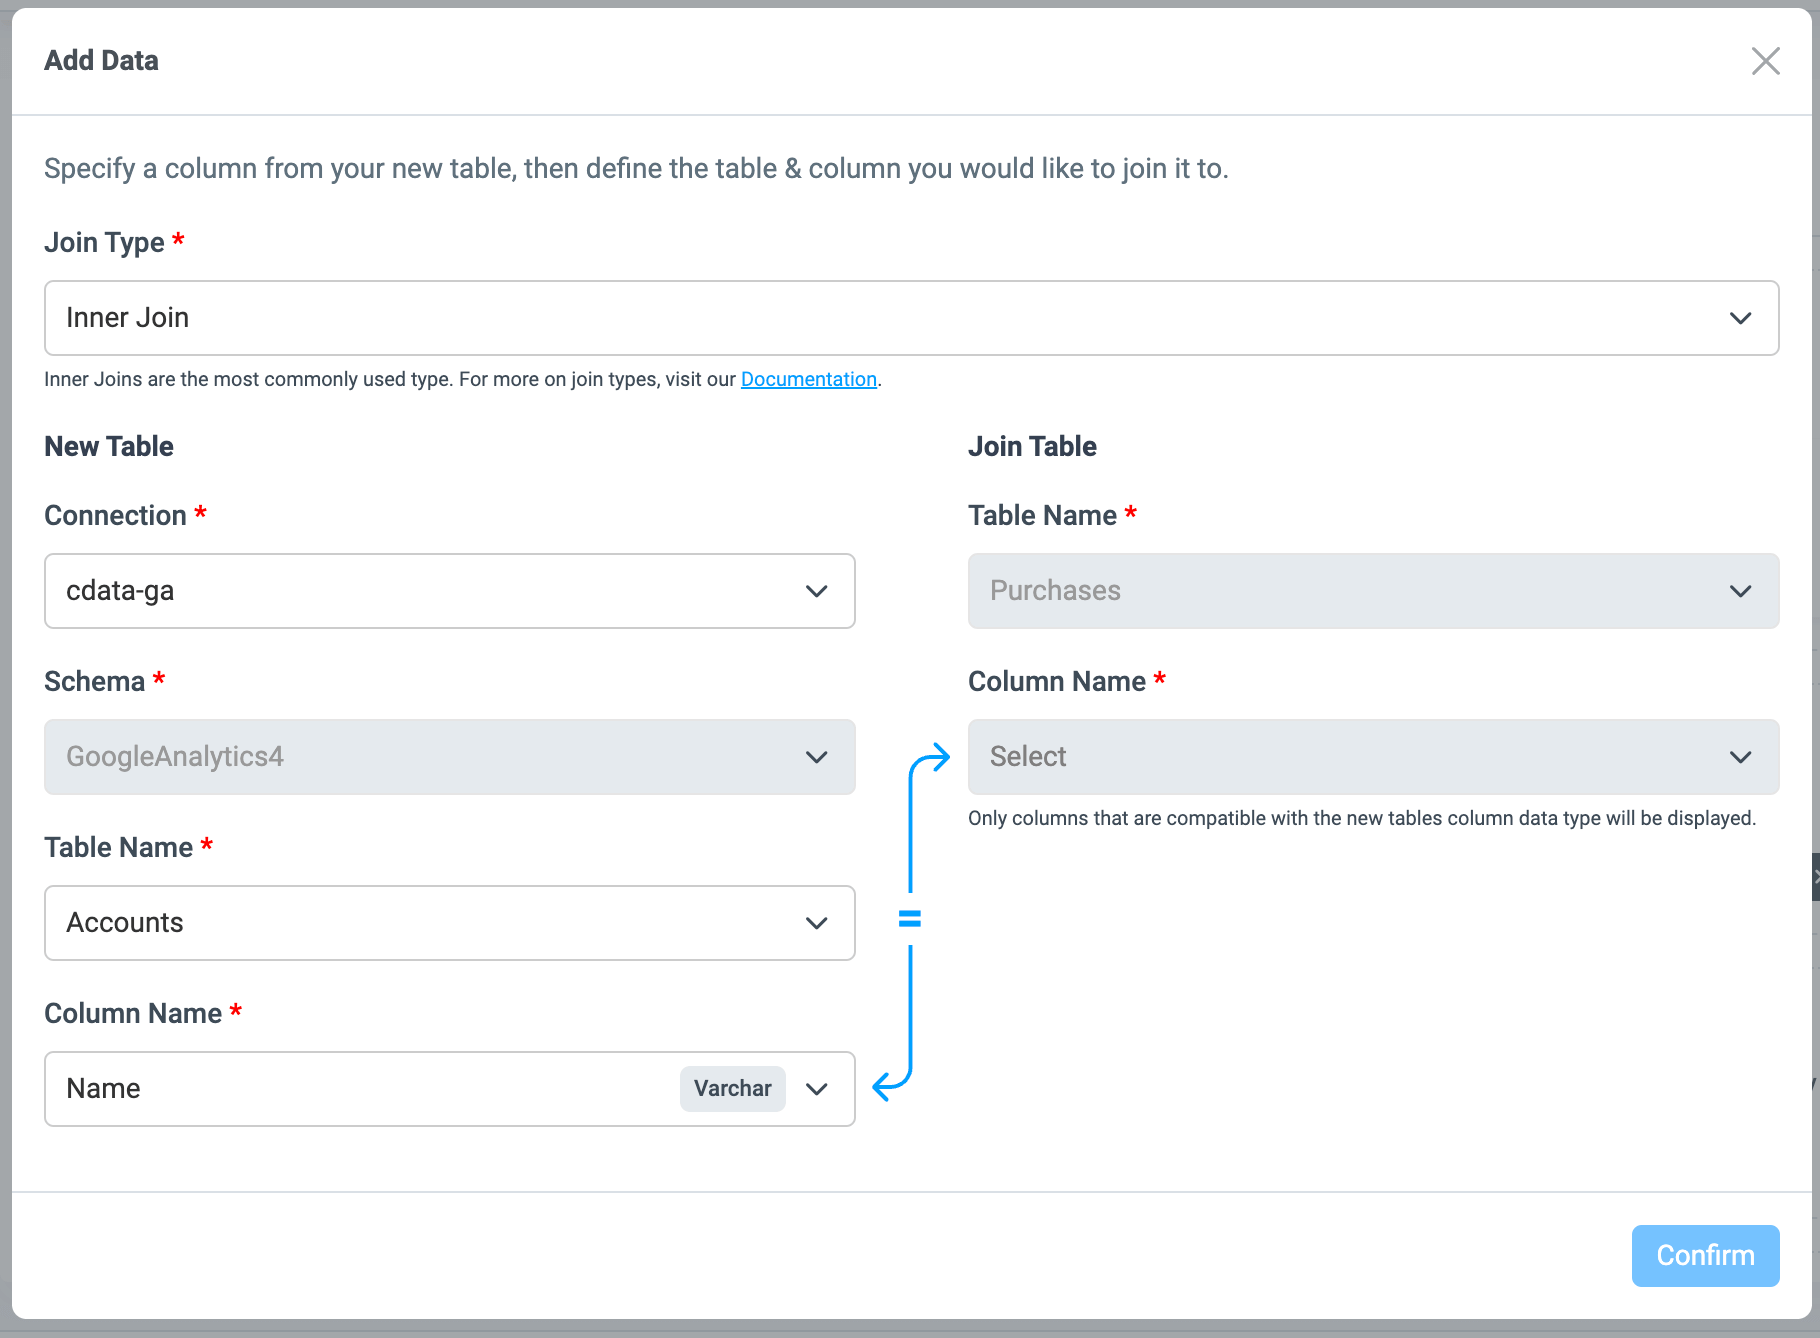Click the chevron on the Inner Join field
Image resolution: width=1820 pixels, height=1338 pixels.
(x=1740, y=318)
